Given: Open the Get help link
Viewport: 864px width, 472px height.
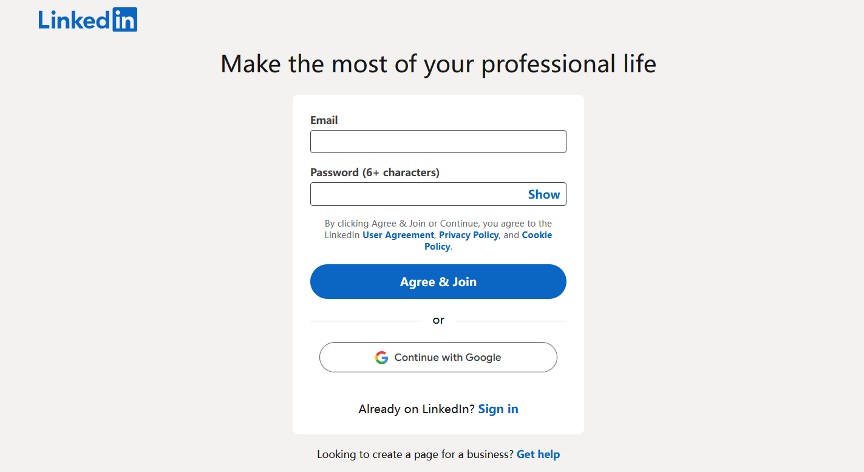Looking at the screenshot, I should pos(538,455).
